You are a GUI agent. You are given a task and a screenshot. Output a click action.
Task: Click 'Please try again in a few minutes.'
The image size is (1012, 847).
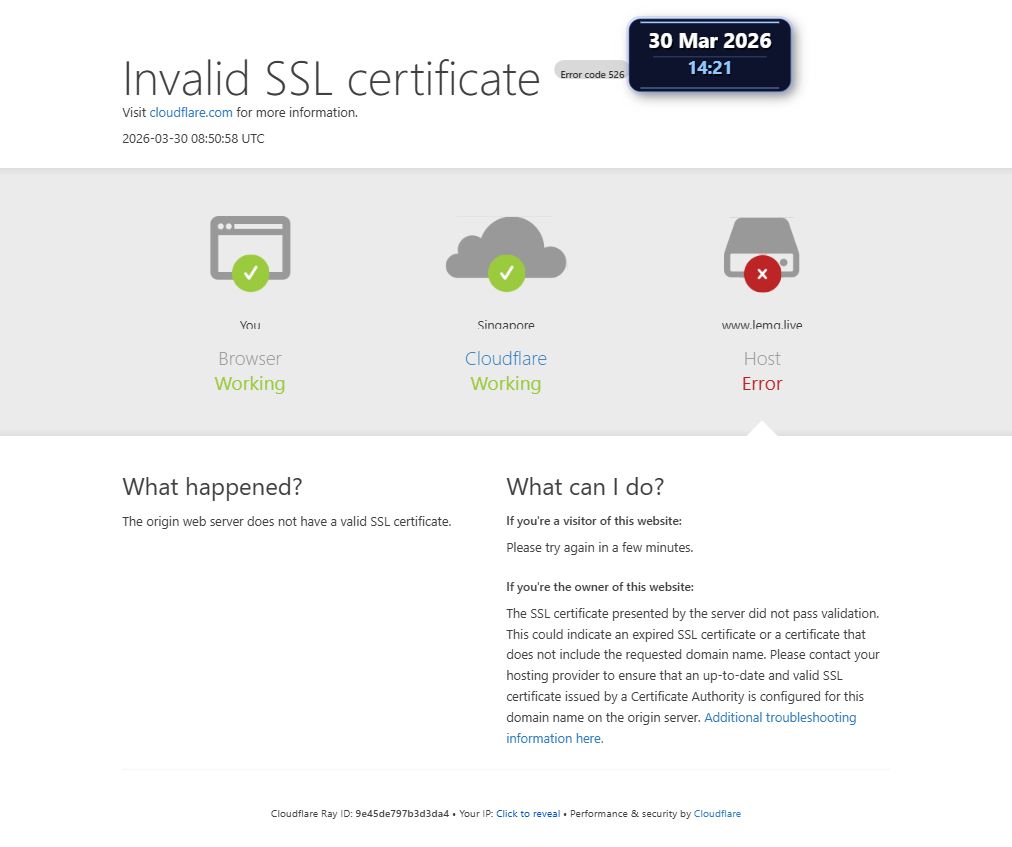point(600,547)
